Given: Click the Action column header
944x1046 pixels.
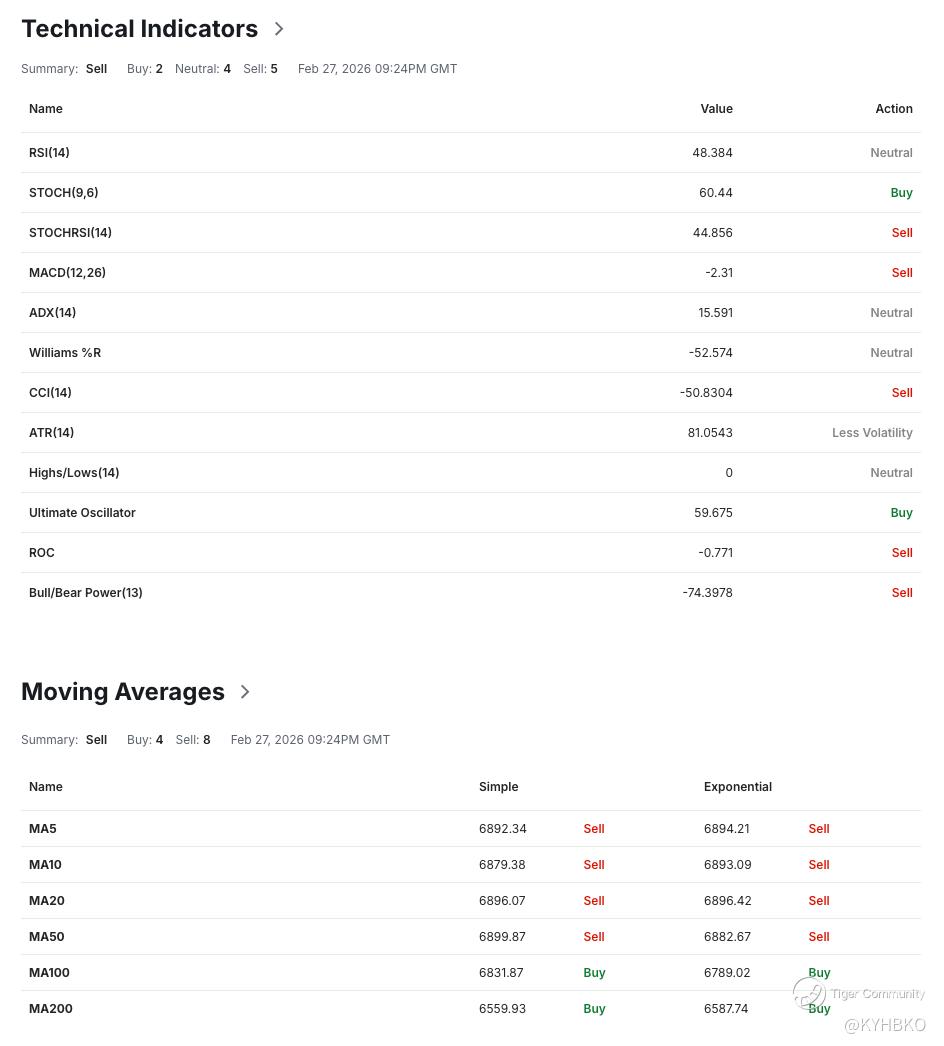Looking at the screenshot, I should point(894,109).
